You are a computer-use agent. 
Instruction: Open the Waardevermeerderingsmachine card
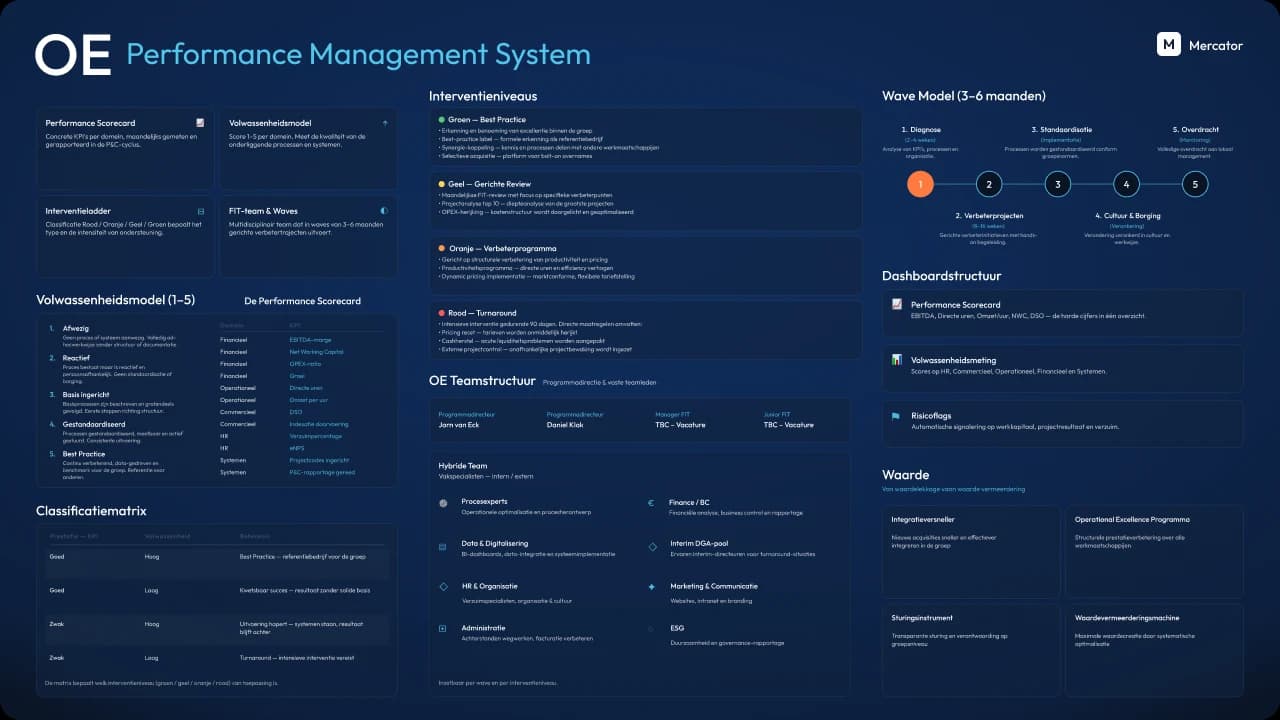coord(1154,650)
